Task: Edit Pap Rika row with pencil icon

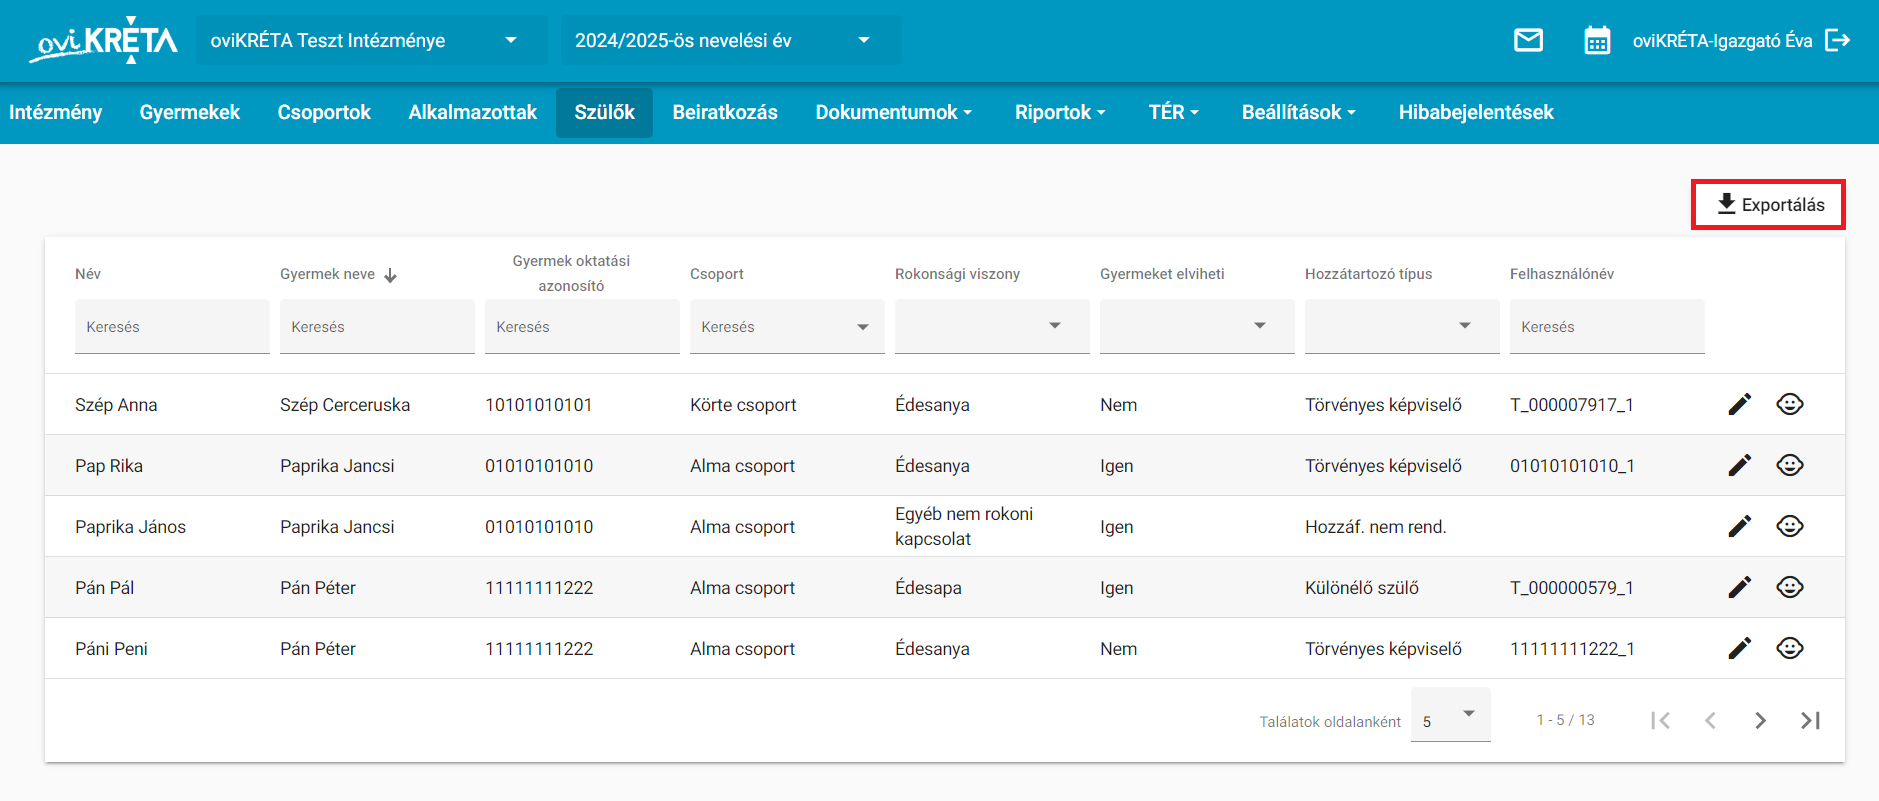Action: (x=1740, y=465)
